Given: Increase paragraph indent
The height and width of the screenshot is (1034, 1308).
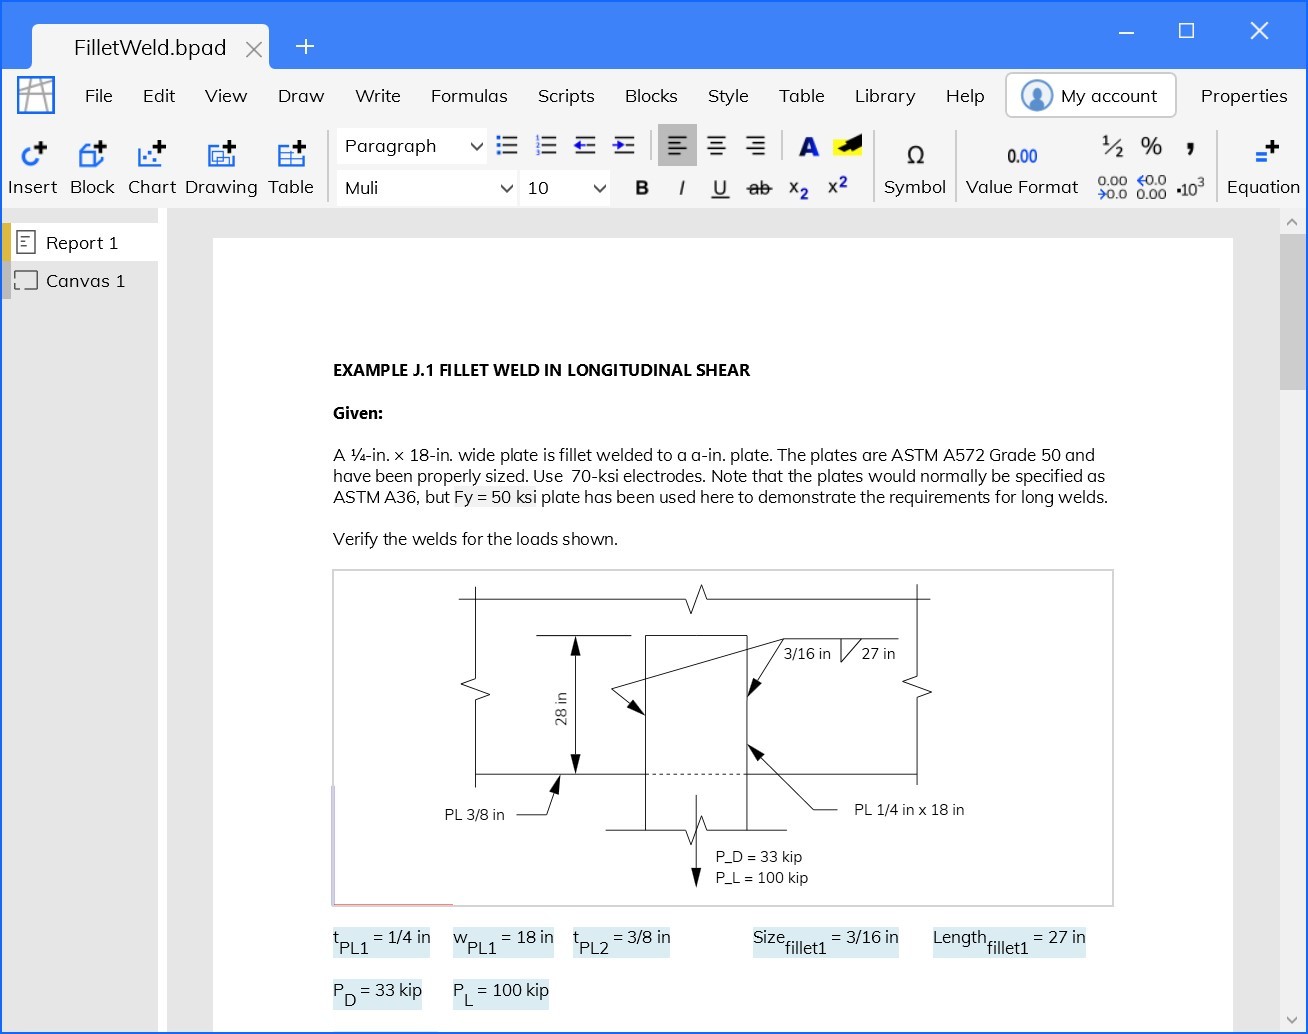Looking at the screenshot, I should point(624,146).
